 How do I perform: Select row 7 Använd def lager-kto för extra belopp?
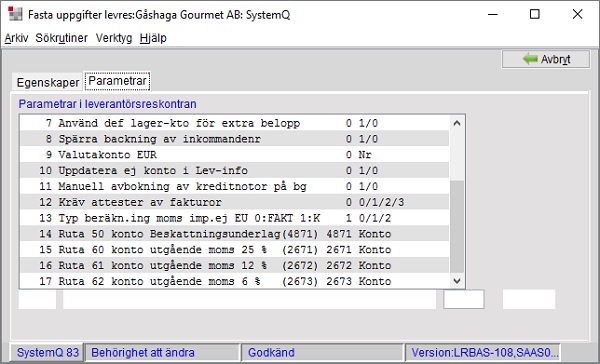(x=234, y=123)
